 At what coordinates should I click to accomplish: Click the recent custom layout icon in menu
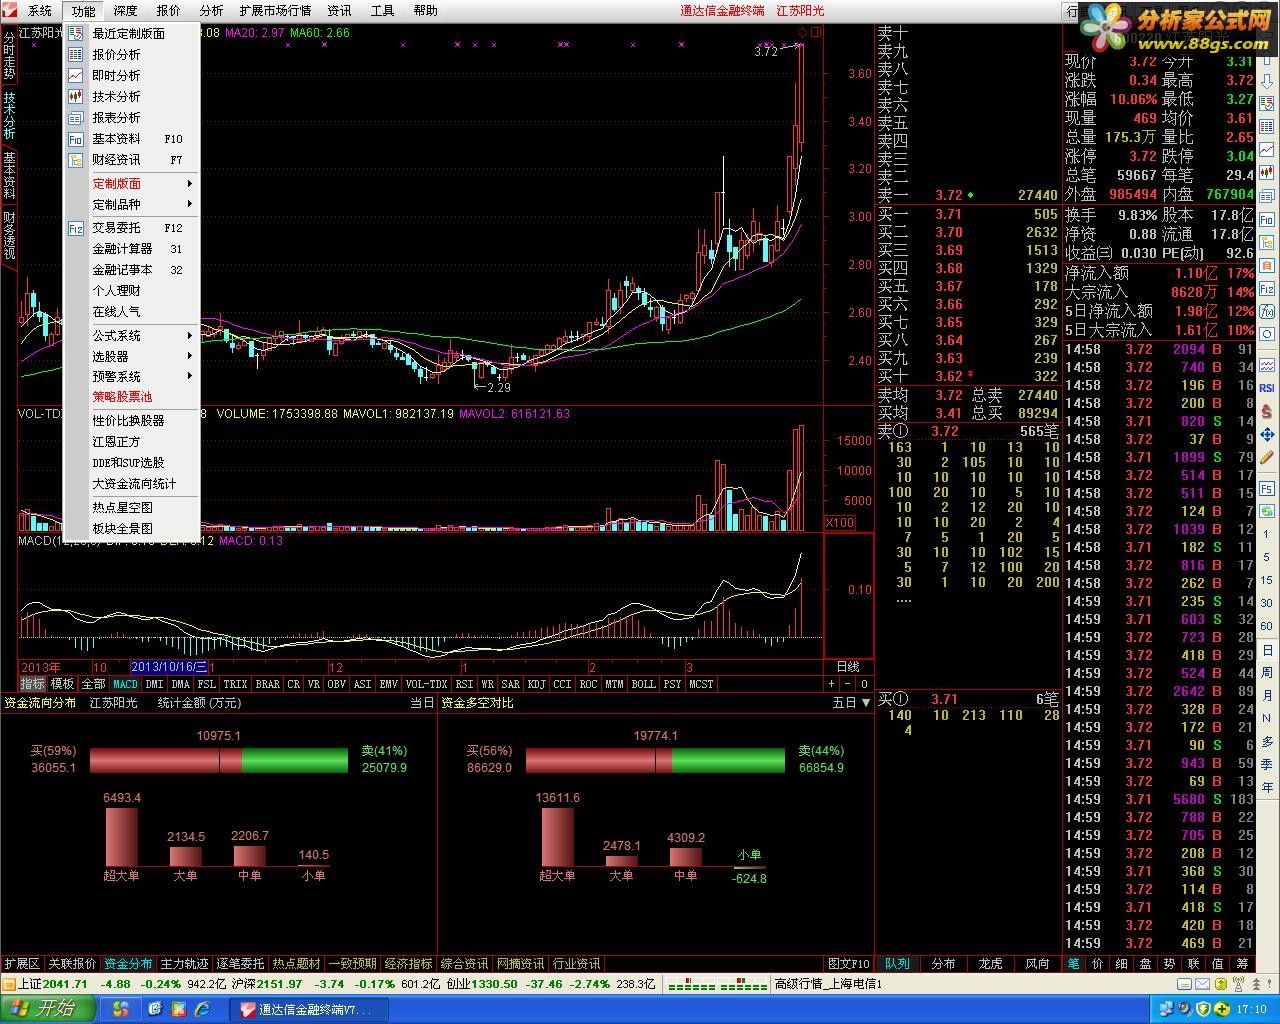coord(75,33)
